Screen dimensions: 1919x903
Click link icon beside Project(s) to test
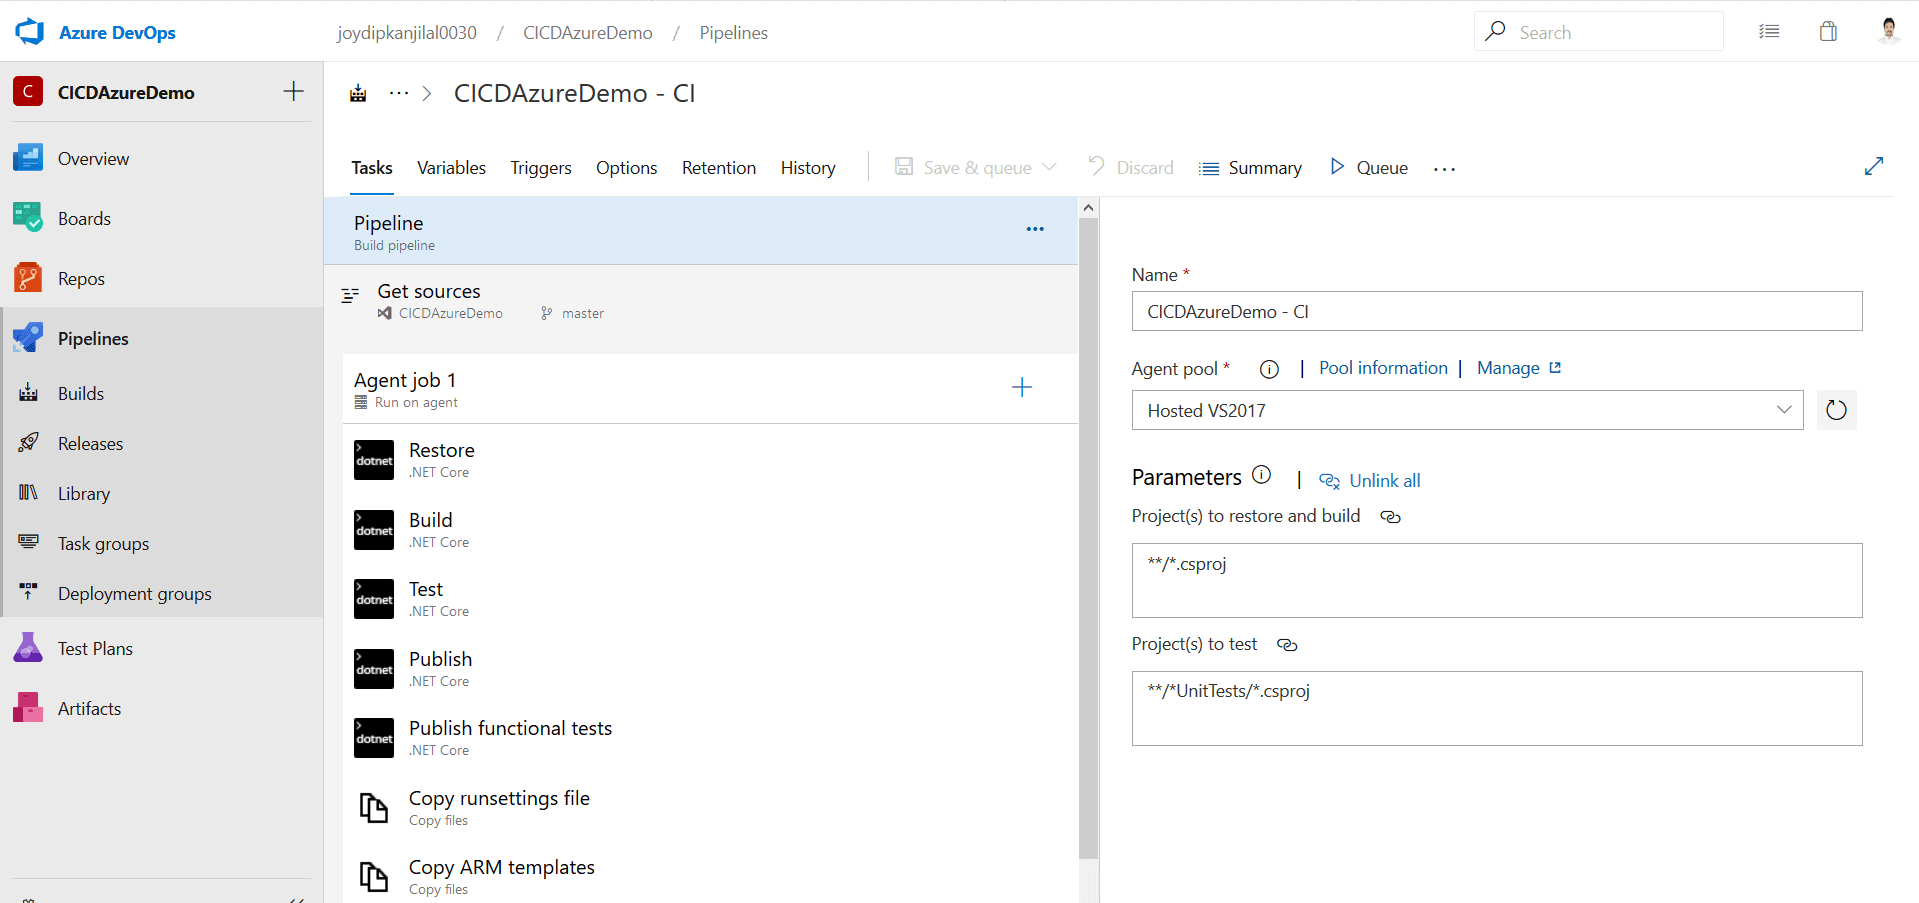pos(1287,645)
